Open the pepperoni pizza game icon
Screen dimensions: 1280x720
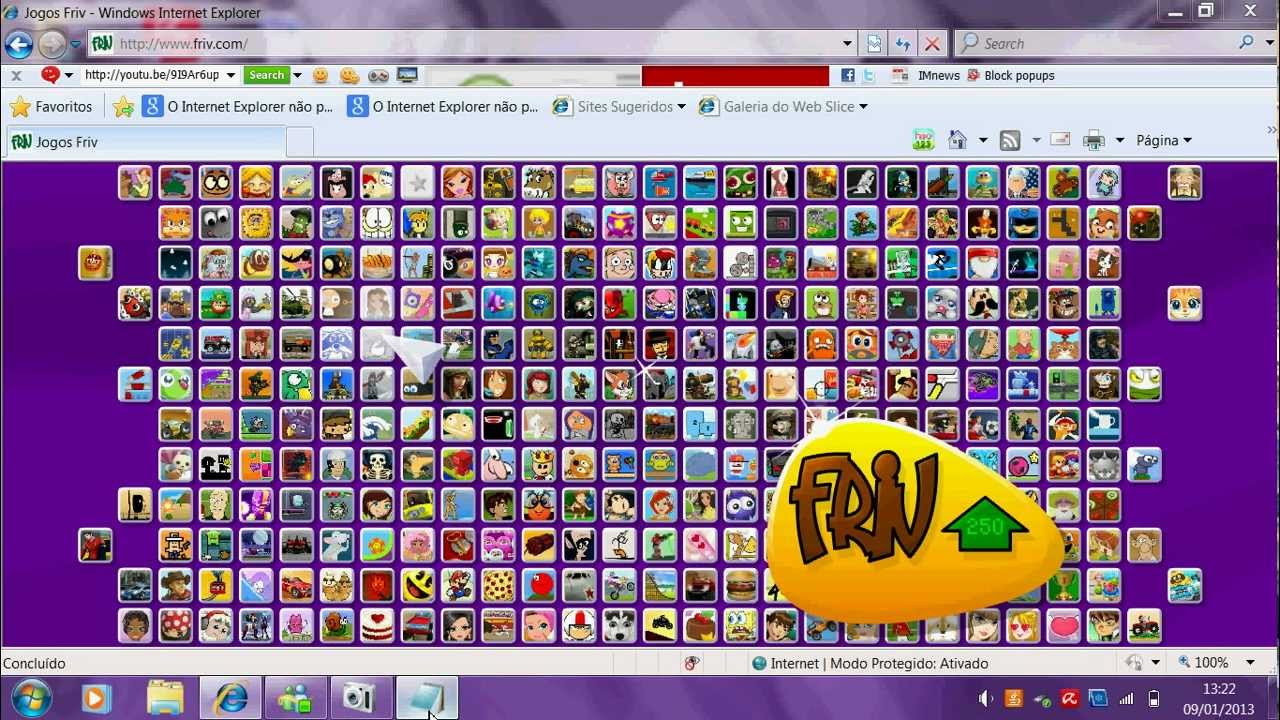point(498,585)
